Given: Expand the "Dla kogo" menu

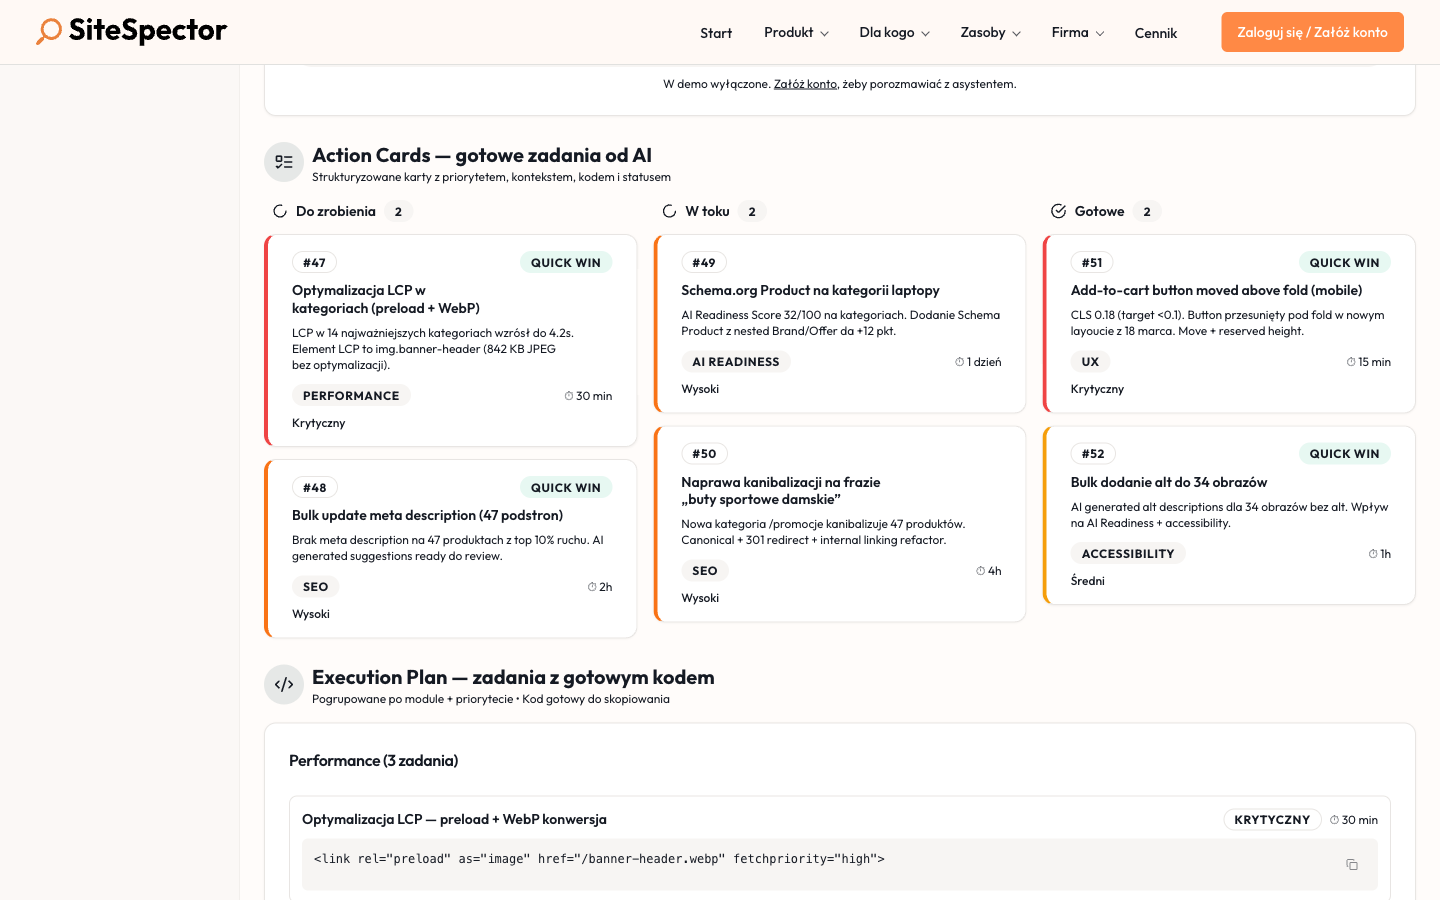Looking at the screenshot, I should [x=893, y=32].
